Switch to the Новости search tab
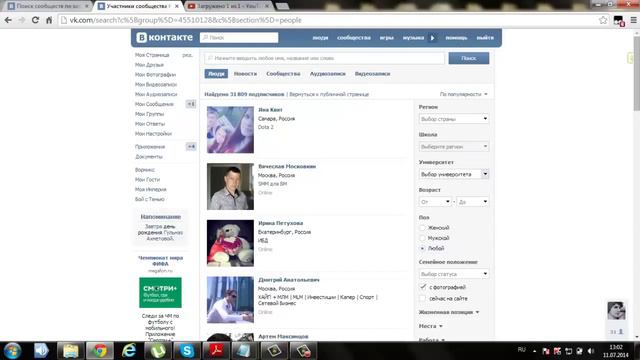The image size is (640, 360). pos(245,74)
